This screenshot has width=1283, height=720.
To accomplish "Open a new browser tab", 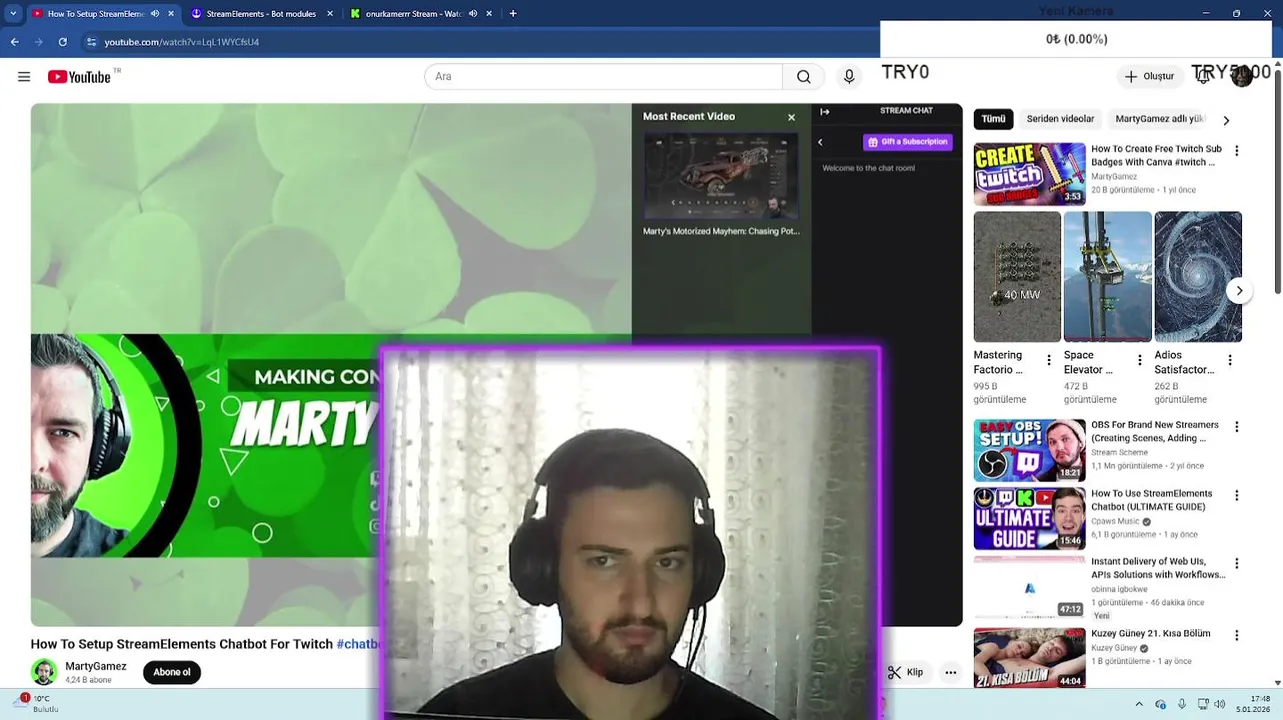I will (513, 14).
